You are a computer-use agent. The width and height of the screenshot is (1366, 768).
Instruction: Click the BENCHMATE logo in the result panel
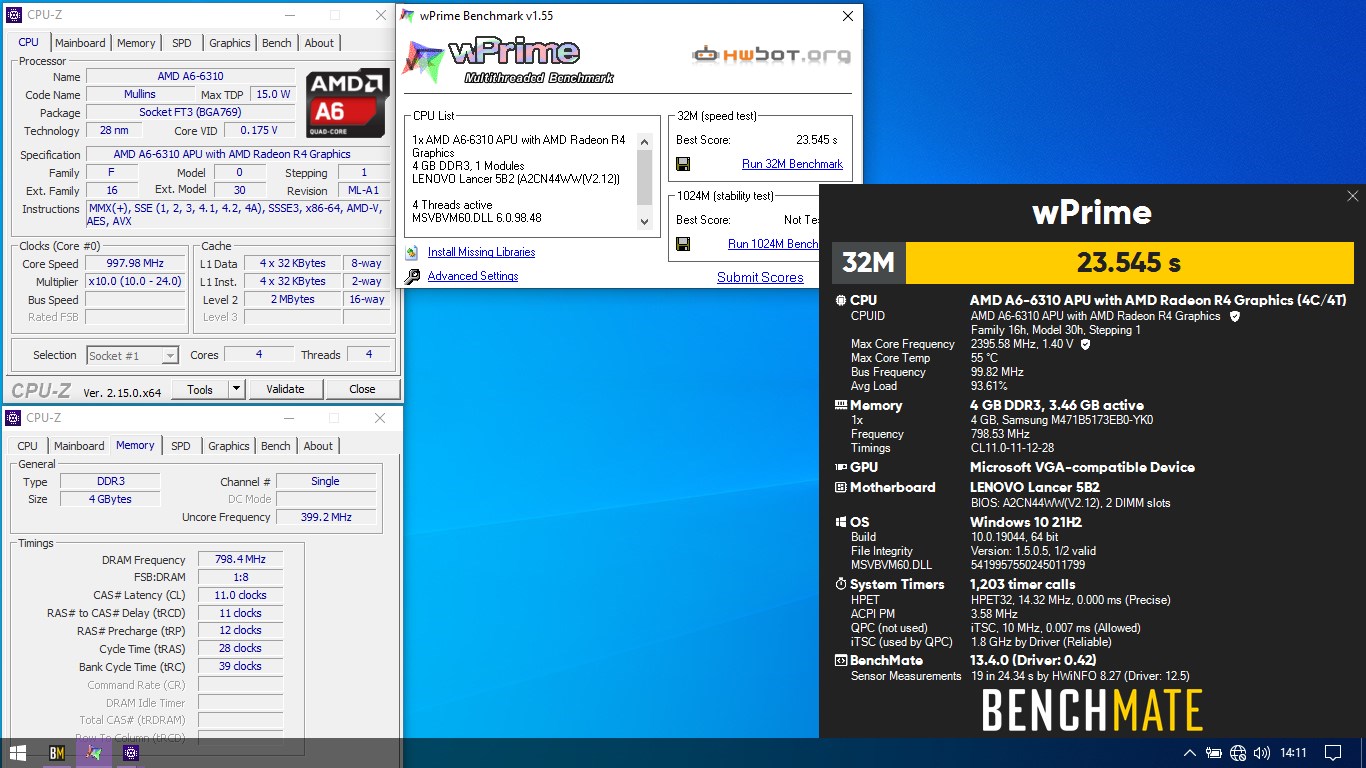[1092, 711]
